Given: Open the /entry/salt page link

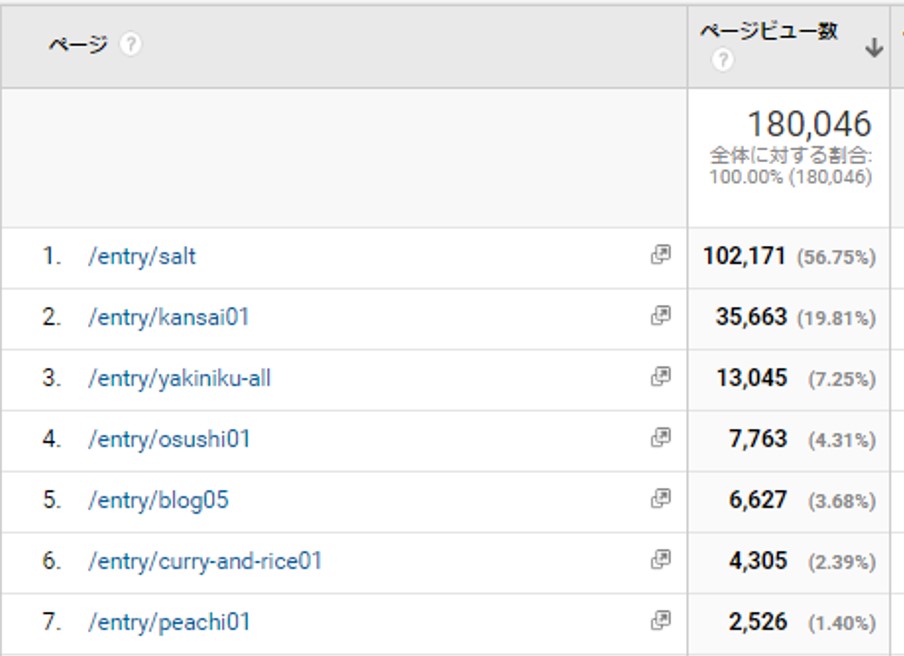Looking at the screenshot, I should pos(142,257).
